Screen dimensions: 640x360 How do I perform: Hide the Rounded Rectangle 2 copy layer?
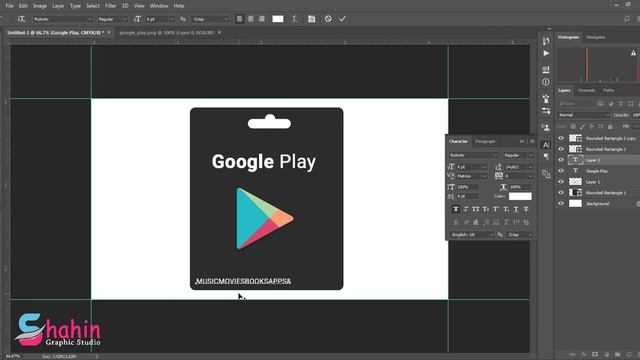[561, 138]
